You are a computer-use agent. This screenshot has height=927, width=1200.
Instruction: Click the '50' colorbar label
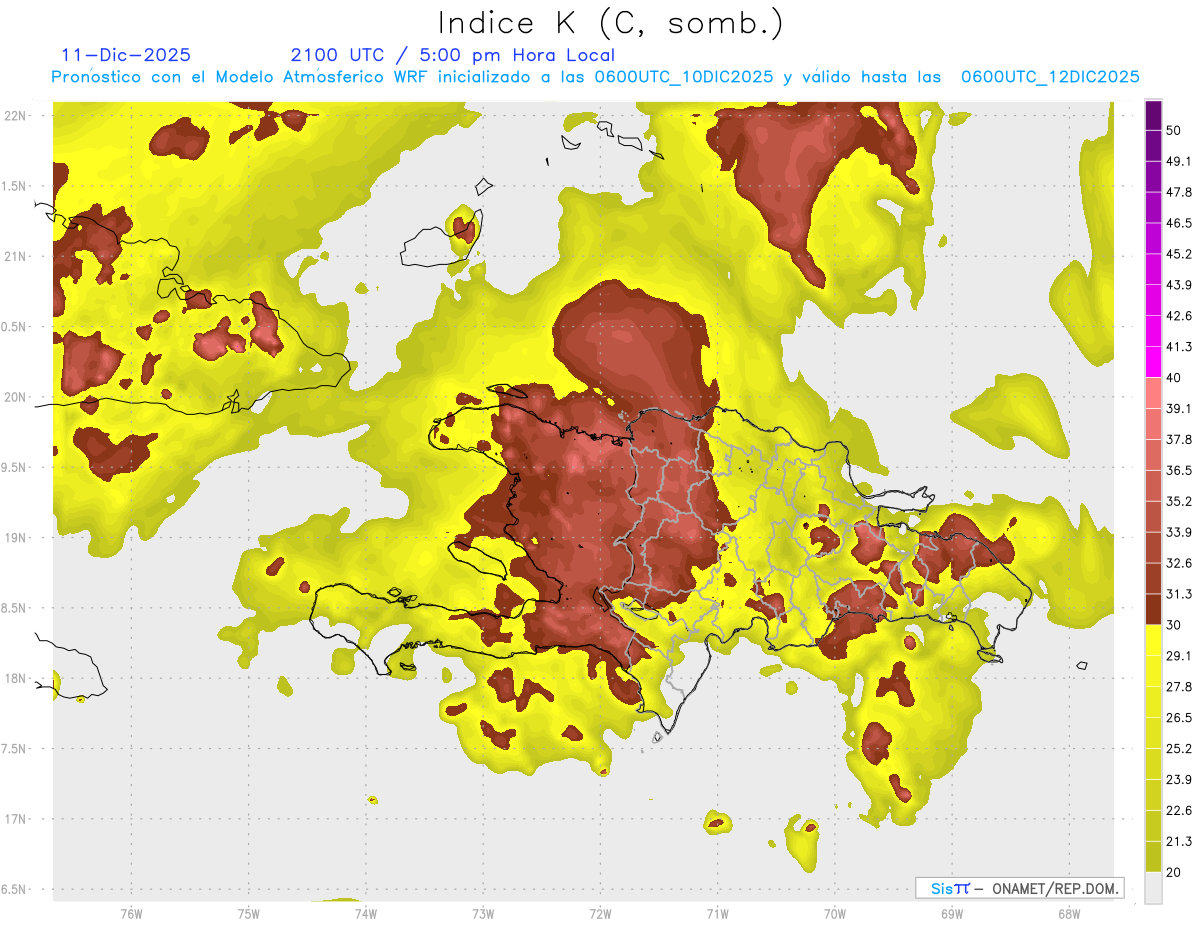click(x=1174, y=130)
